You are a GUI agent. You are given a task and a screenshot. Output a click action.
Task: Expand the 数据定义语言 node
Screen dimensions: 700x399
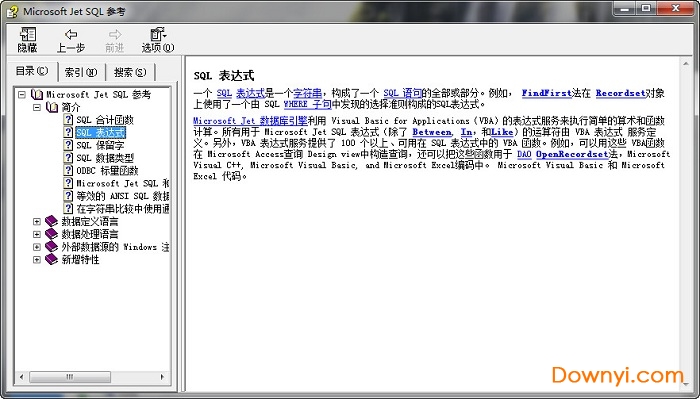(x=37, y=221)
